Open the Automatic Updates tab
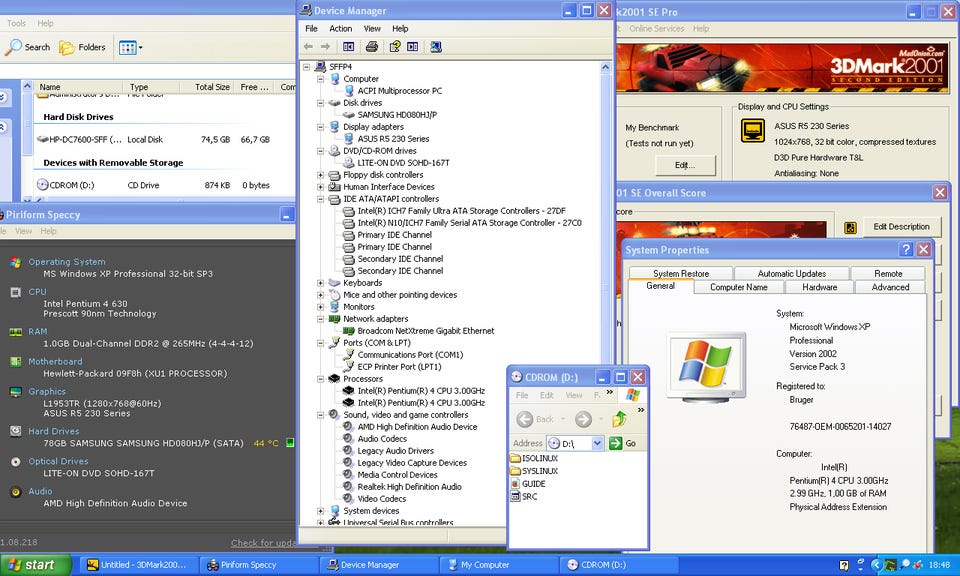The image size is (960, 576). point(792,274)
